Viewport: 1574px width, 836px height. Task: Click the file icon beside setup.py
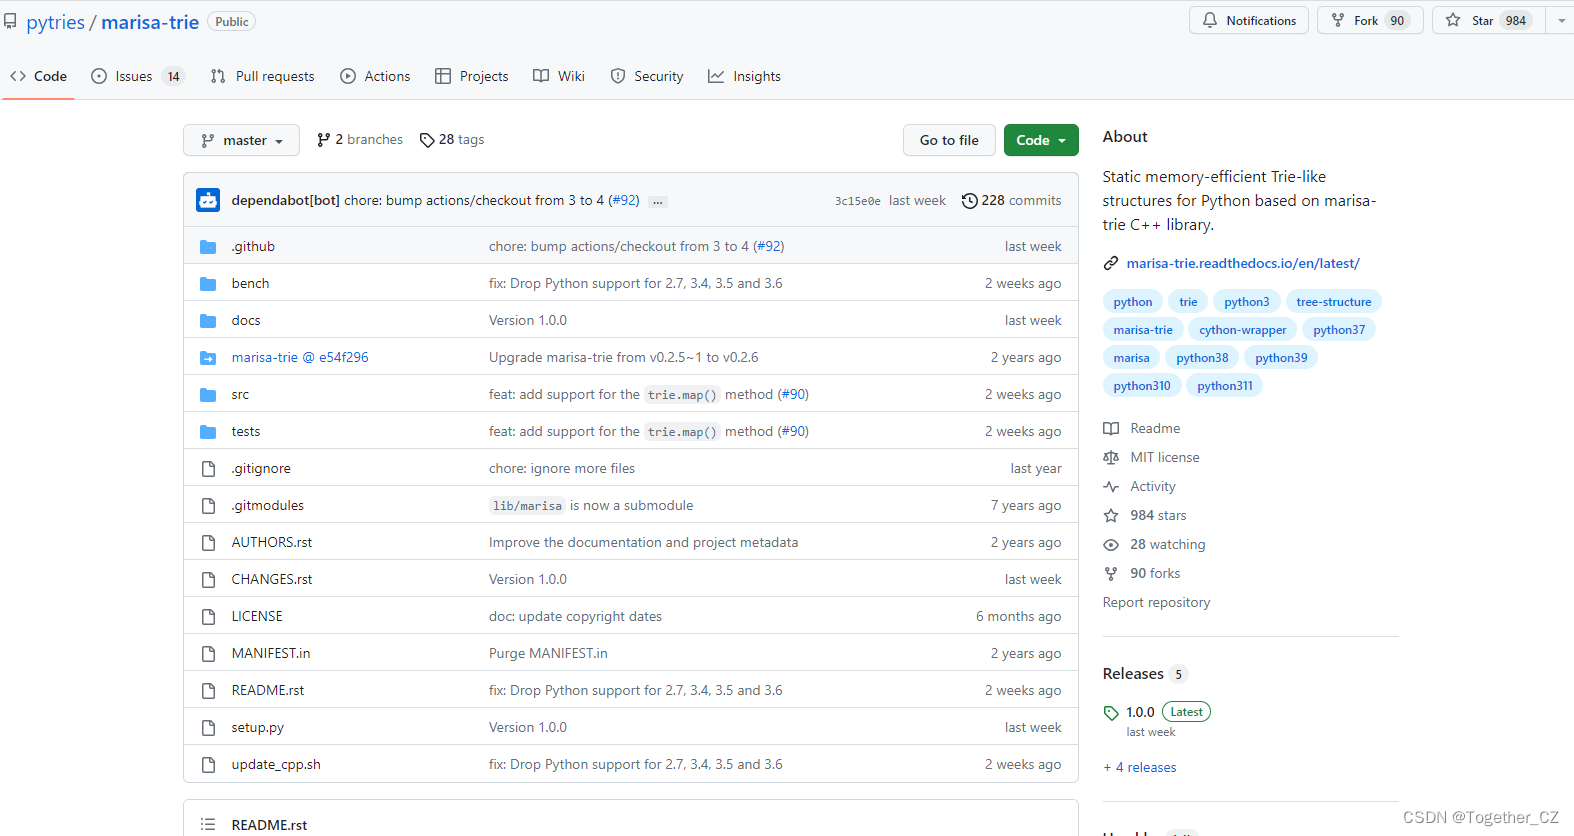click(208, 728)
